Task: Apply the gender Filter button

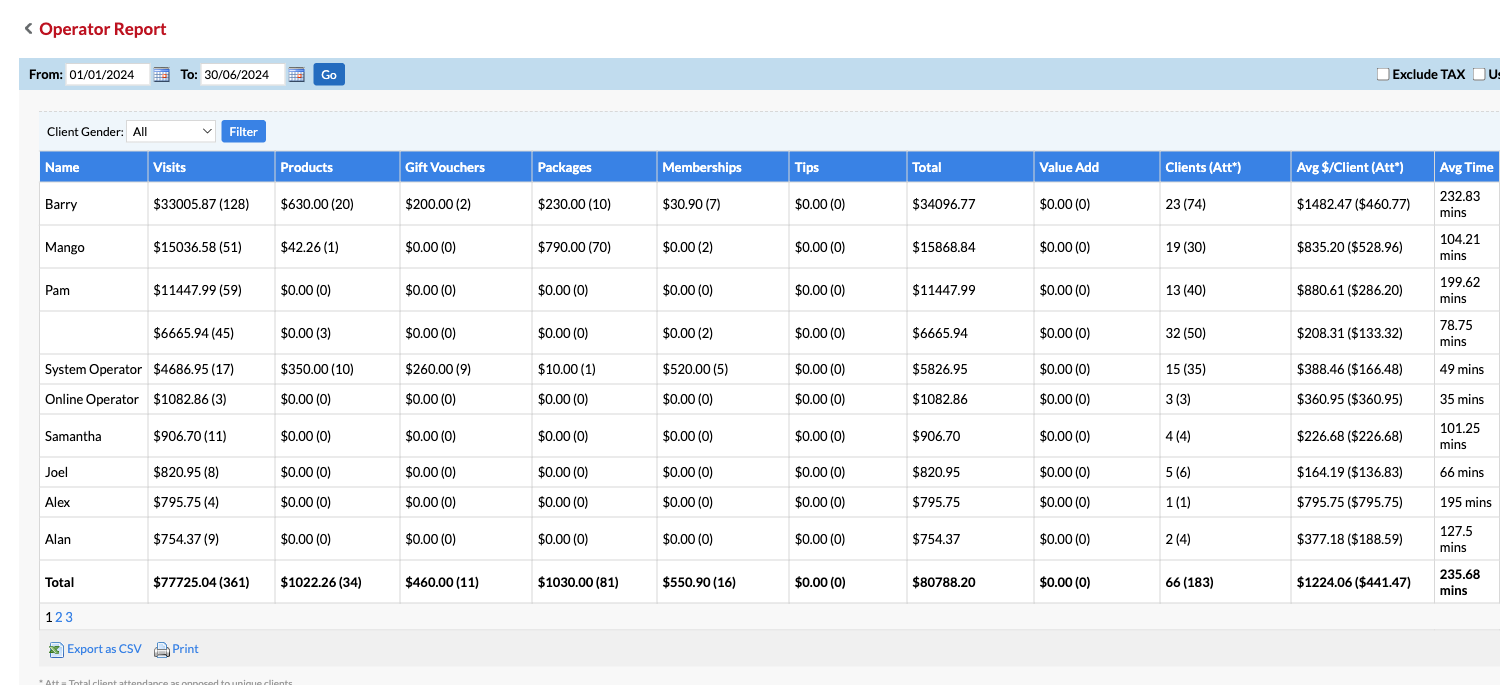Action: 243,131
